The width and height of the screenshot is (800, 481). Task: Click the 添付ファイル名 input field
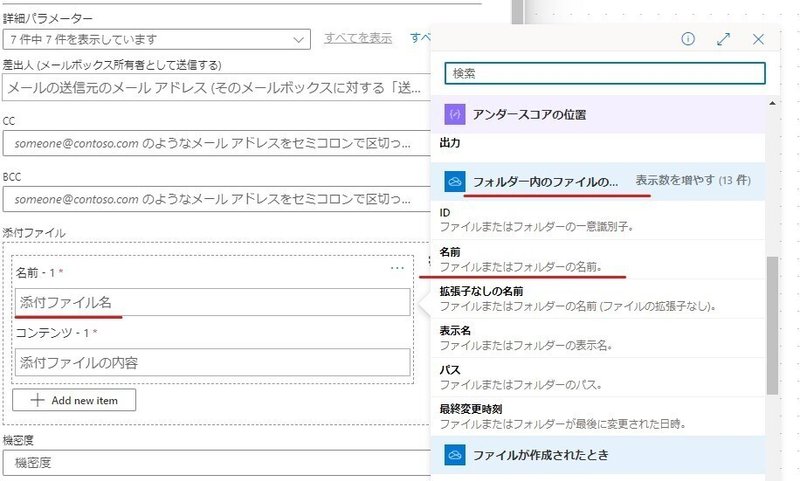click(212, 302)
